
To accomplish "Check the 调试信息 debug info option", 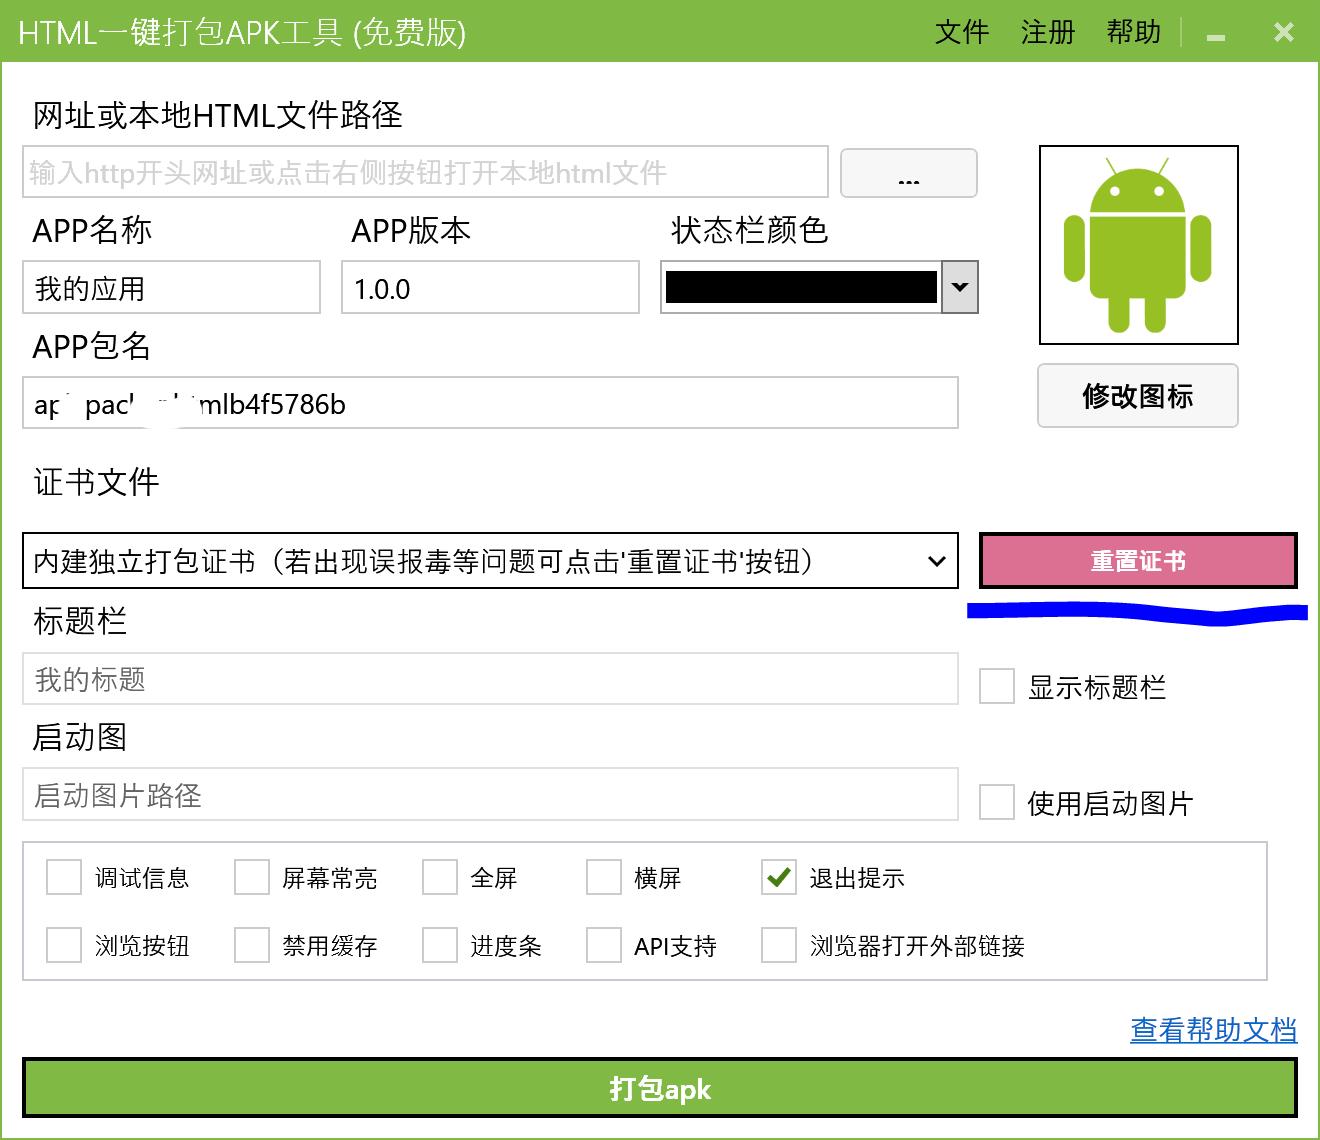I will 63,878.
